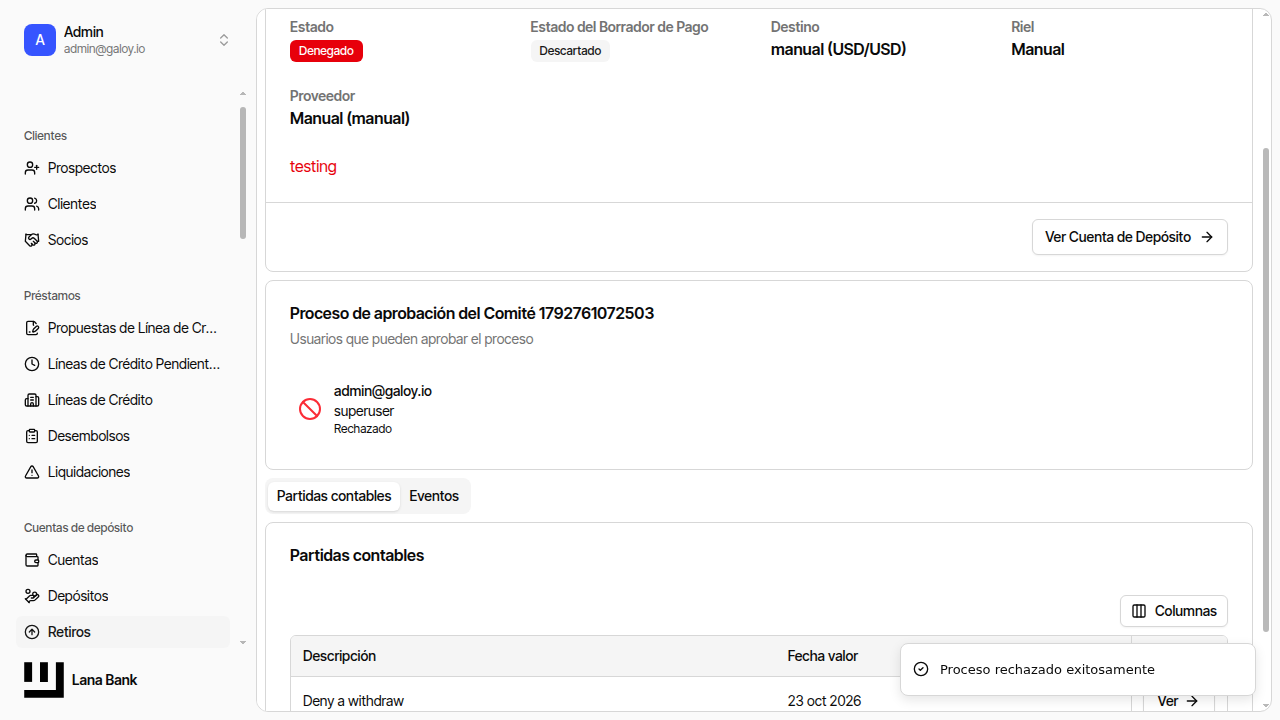Click Ver for the Deny a withdraw row
This screenshot has width=1280, height=720.
1178,701
